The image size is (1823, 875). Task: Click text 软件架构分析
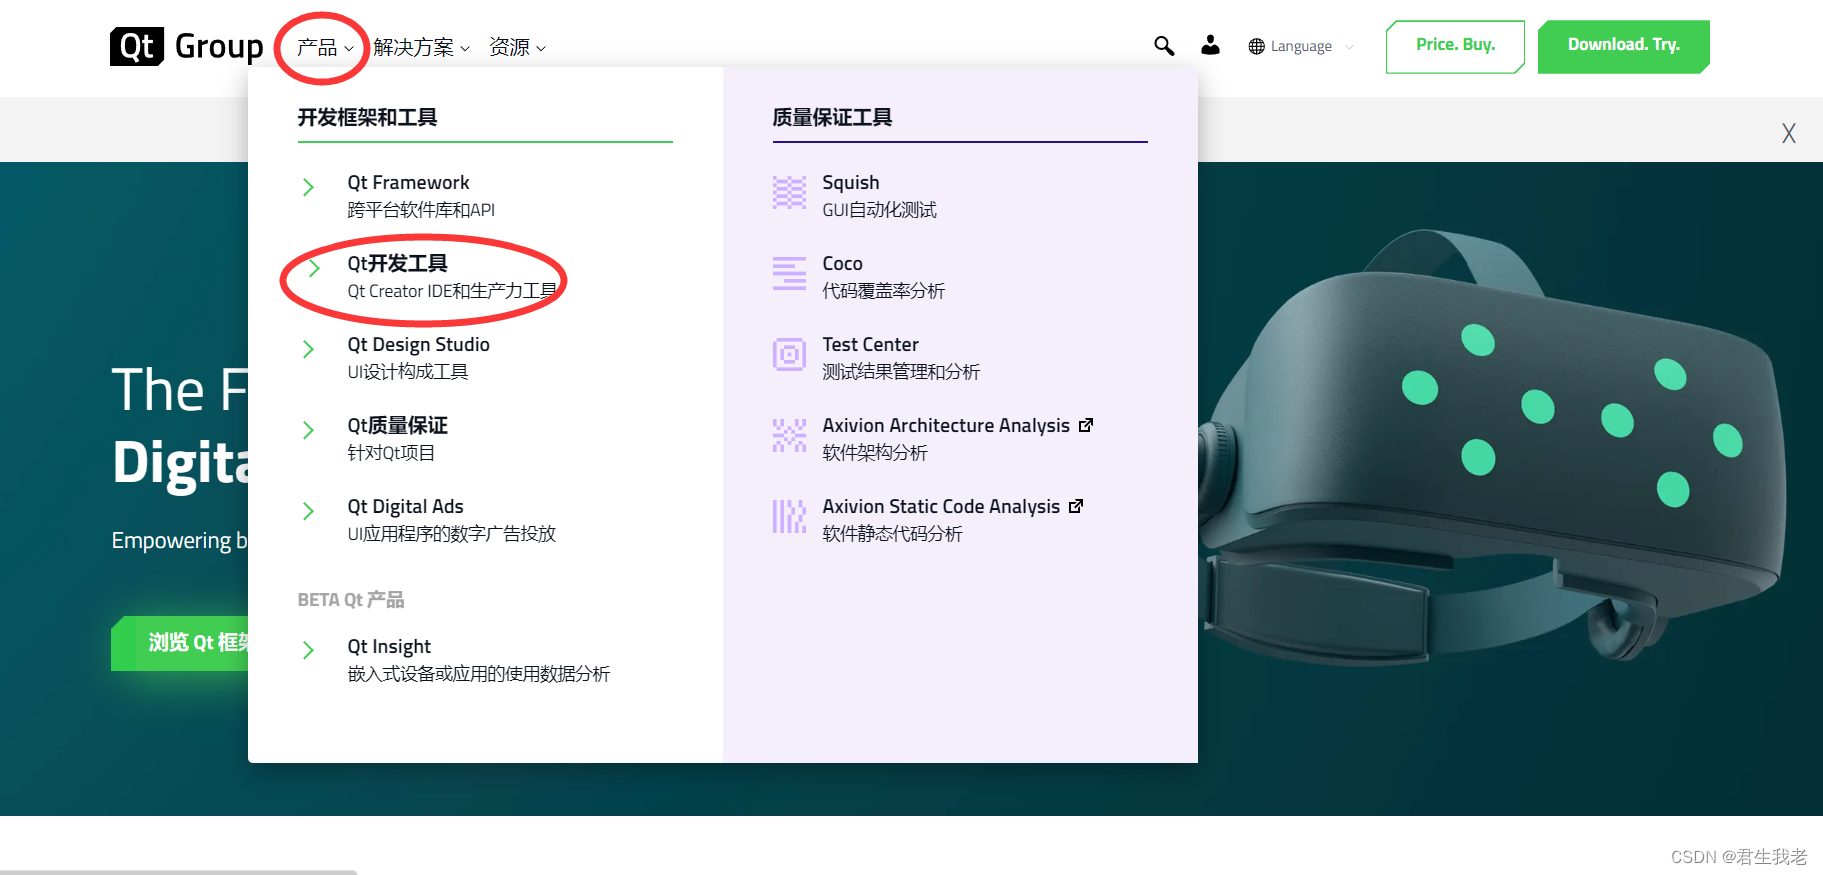(x=875, y=453)
